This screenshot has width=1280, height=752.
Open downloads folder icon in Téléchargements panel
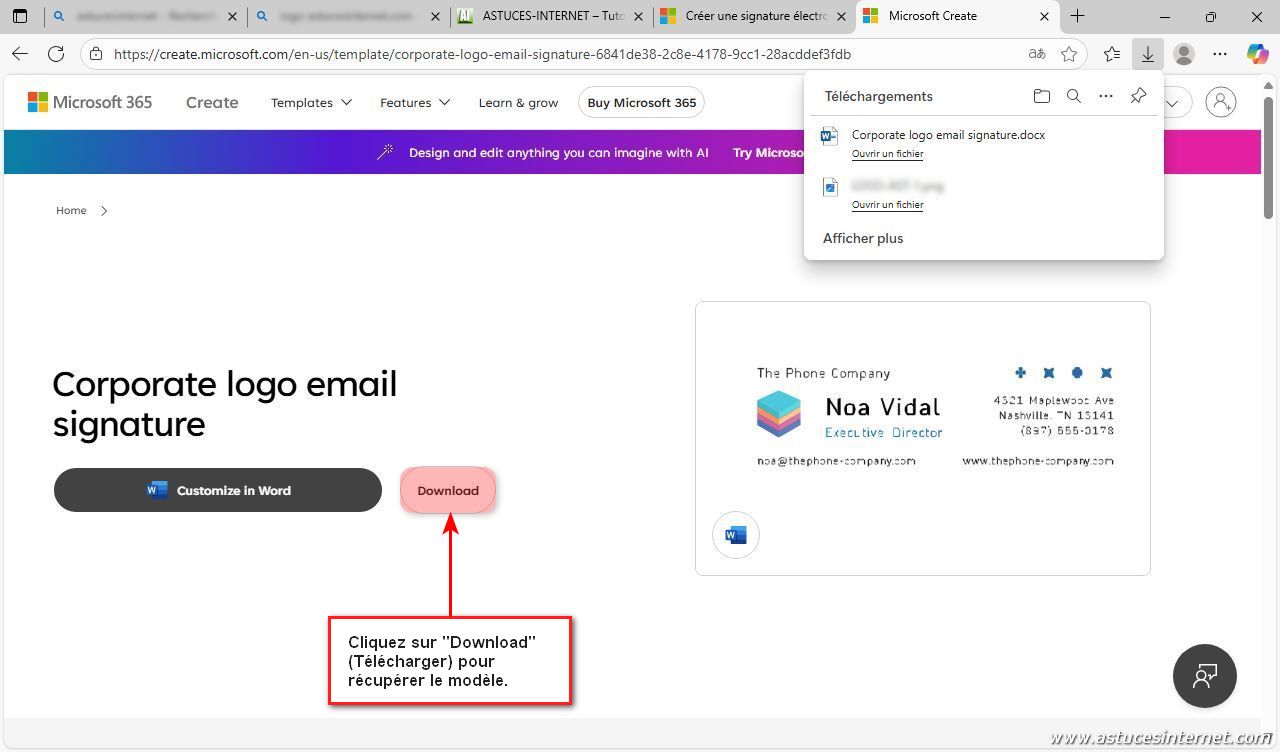(1041, 96)
